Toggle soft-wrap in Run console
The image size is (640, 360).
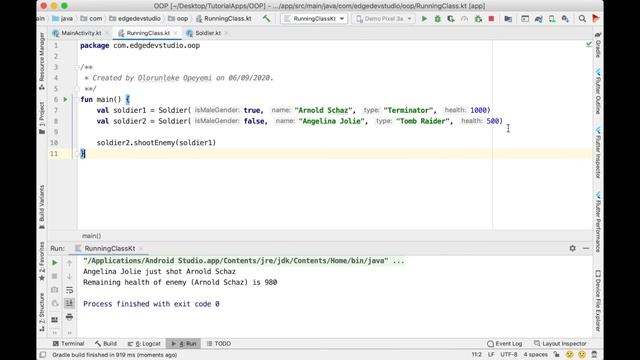[69, 290]
